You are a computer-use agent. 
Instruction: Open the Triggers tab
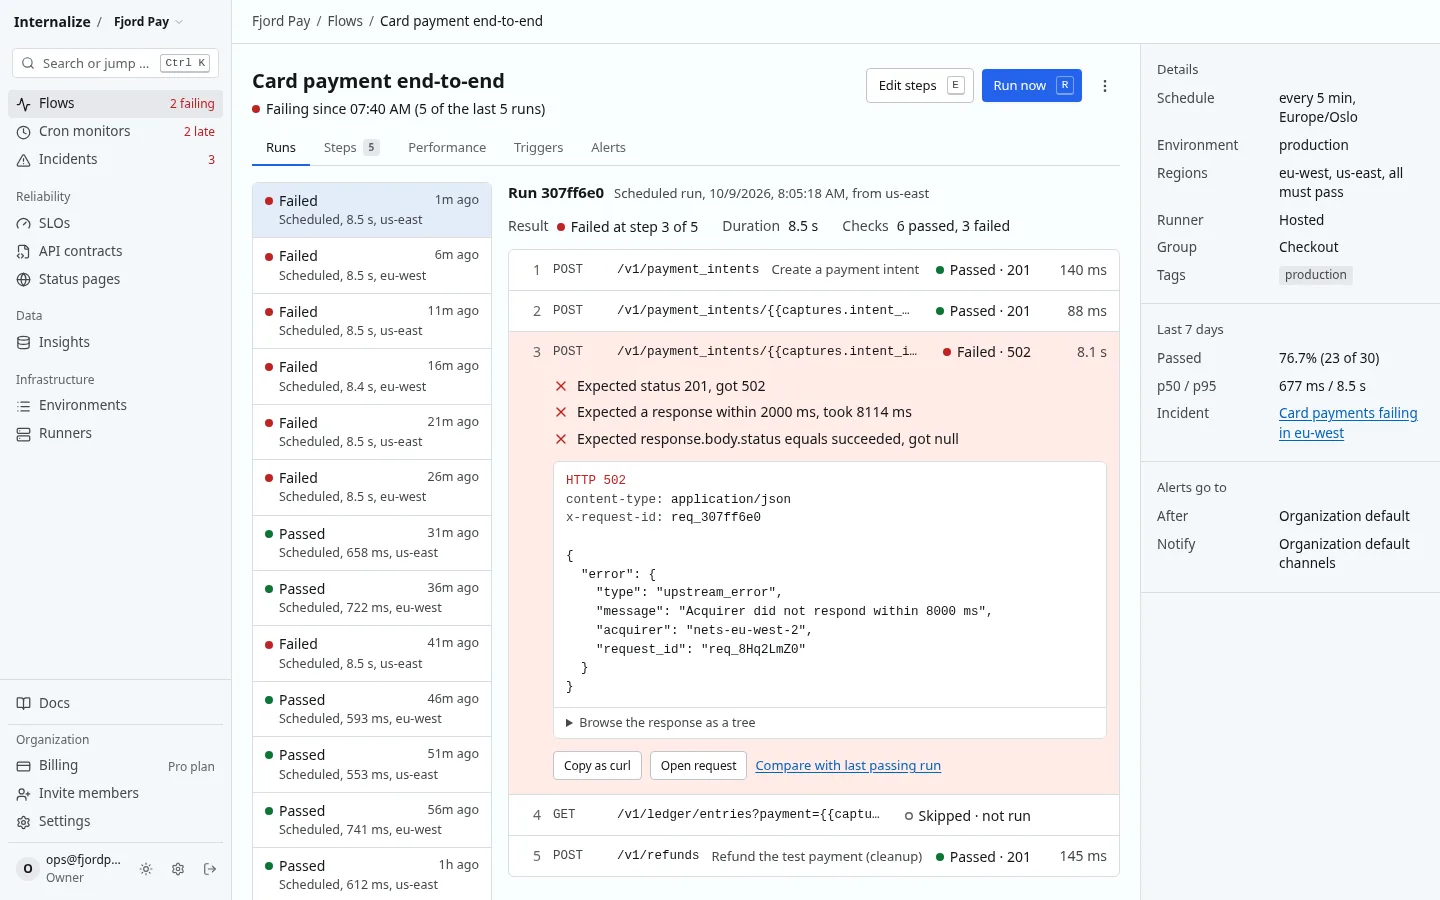pyautogui.click(x=539, y=148)
